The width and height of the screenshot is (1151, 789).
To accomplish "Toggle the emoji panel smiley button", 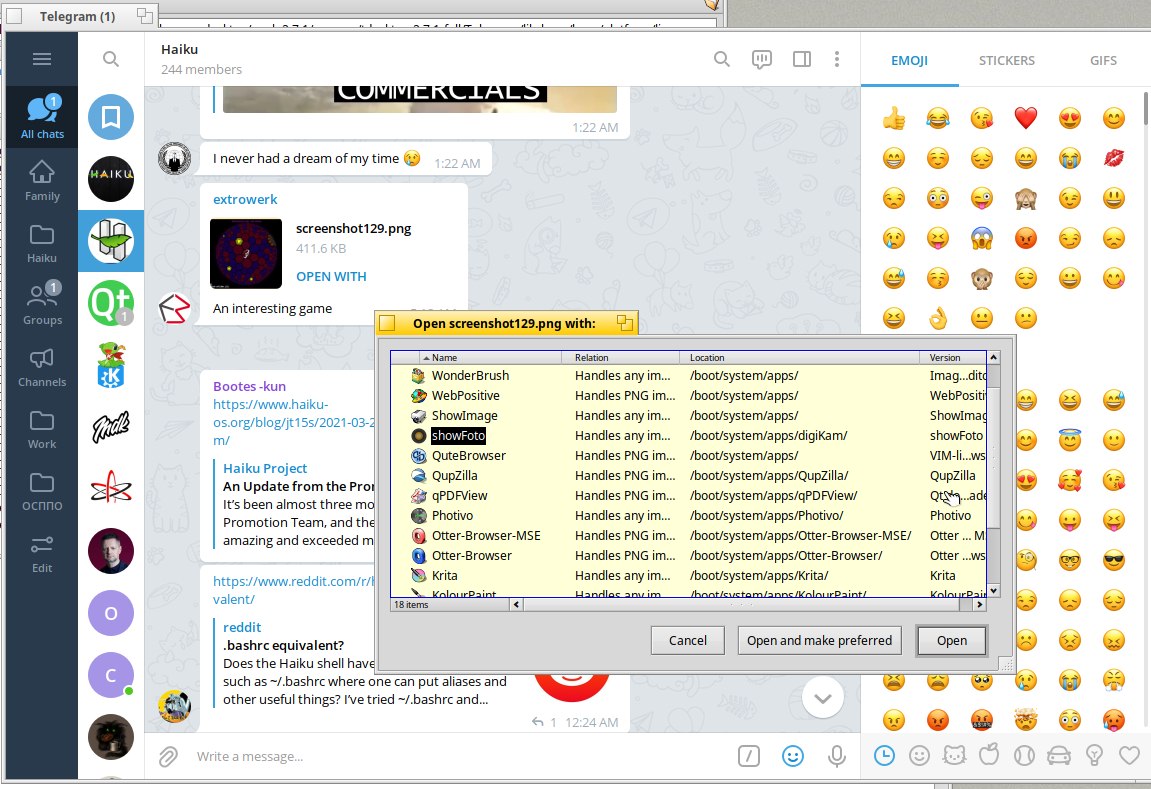I will [793, 756].
